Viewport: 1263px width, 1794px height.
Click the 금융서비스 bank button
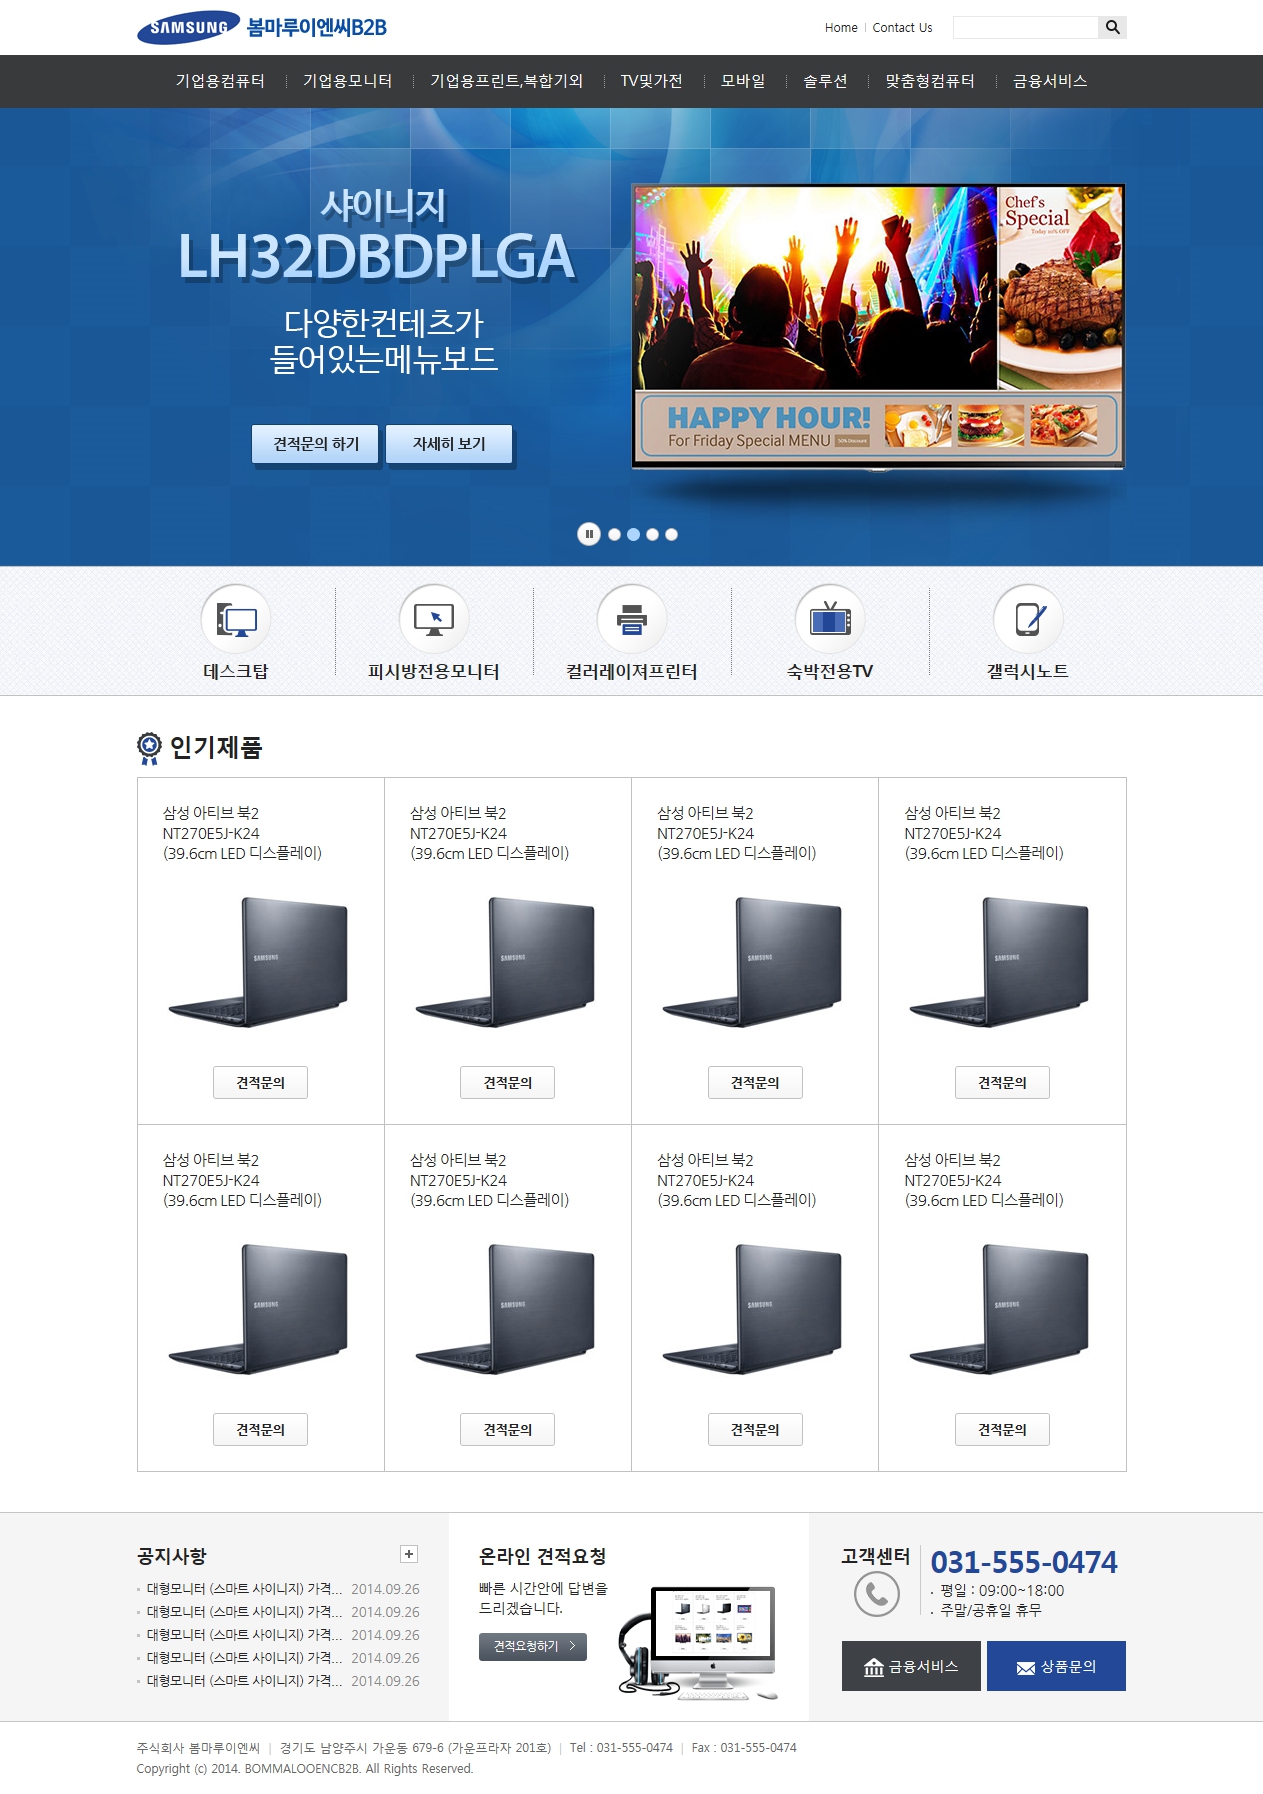tap(911, 1666)
